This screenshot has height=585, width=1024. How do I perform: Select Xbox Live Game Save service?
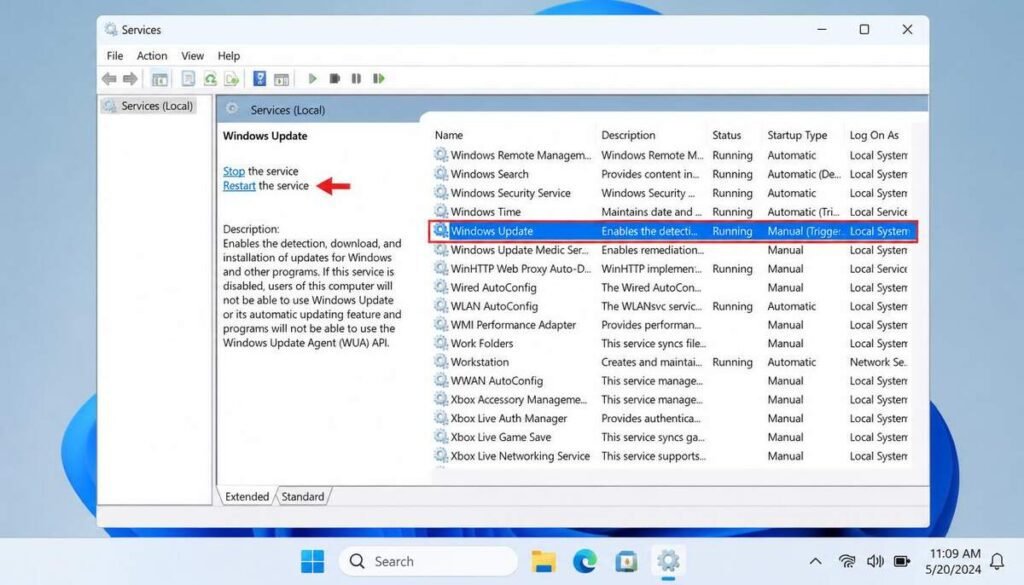pos(671,437)
